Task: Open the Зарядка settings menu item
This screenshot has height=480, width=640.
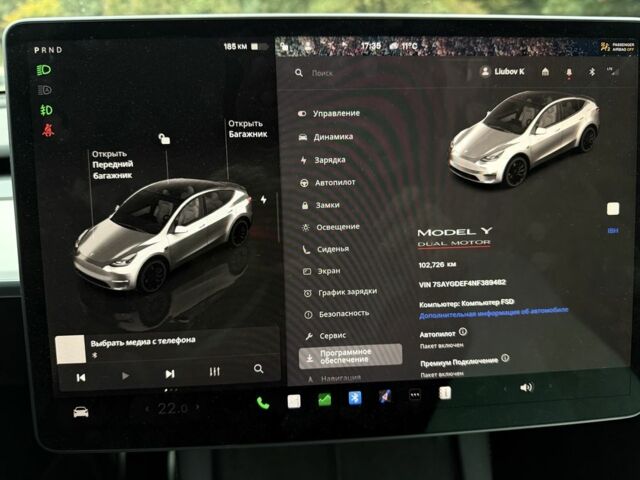Action: [330, 160]
